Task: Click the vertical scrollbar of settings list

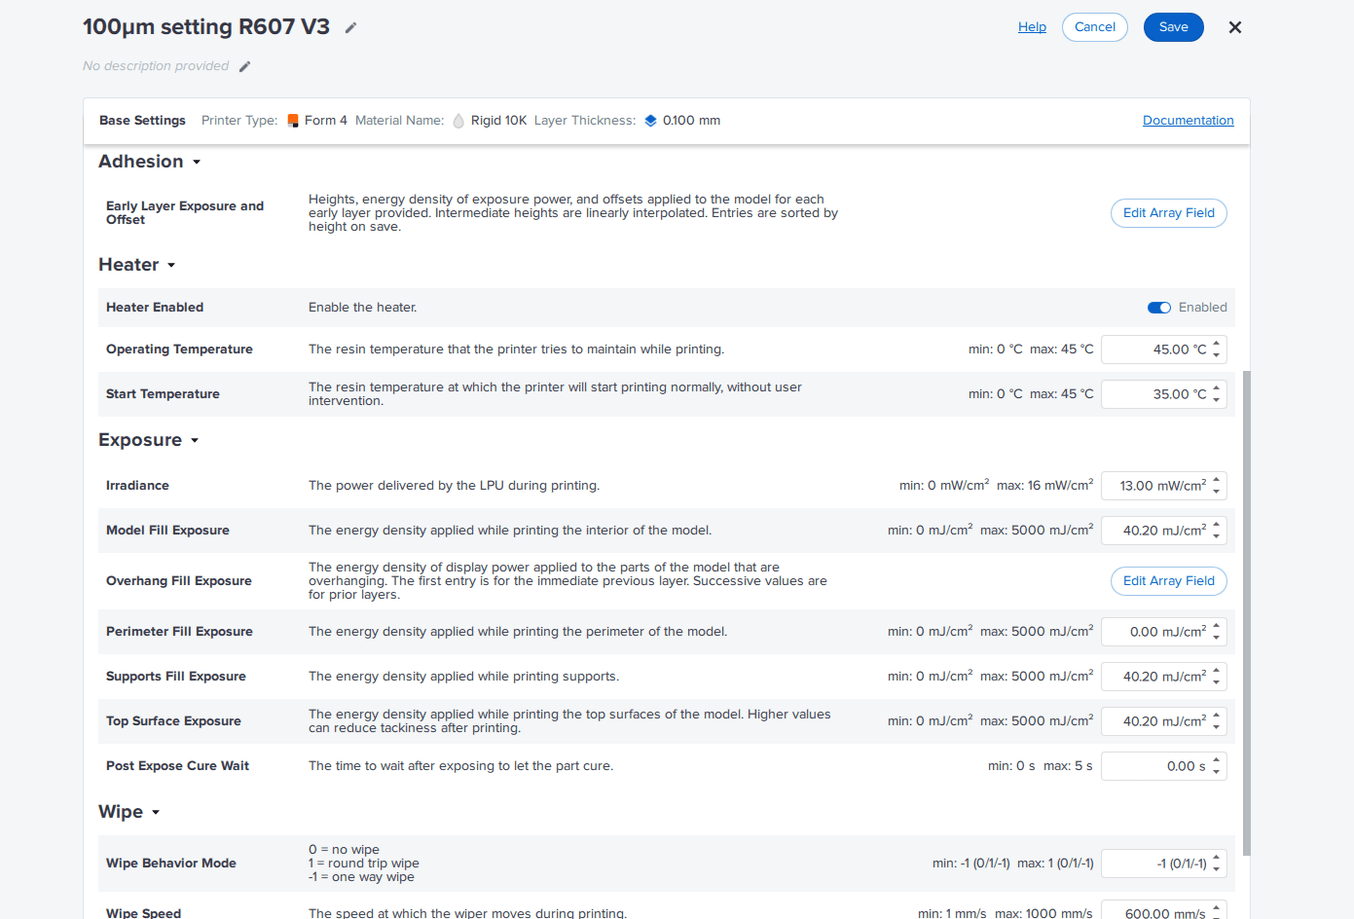Action: (1246, 610)
